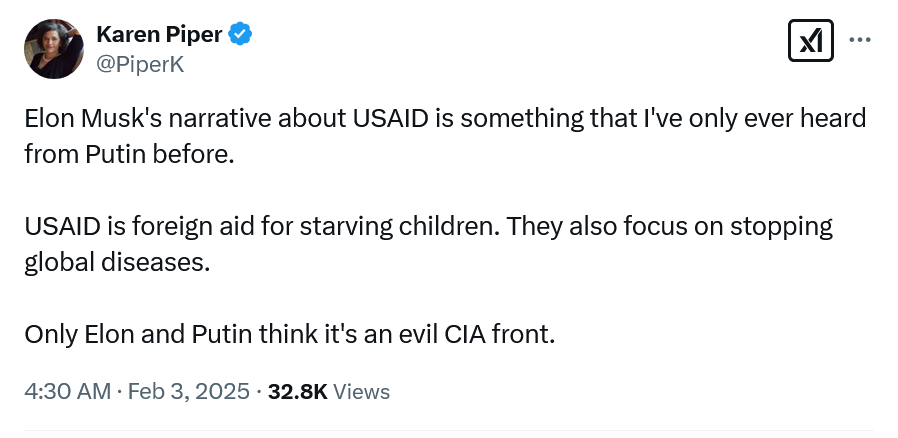Open the @PiperK handle link
The image size is (898, 438).
[x=140, y=65]
